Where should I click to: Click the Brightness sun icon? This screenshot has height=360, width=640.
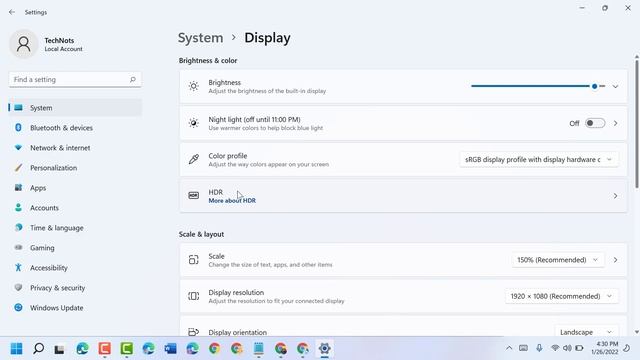[x=194, y=86]
